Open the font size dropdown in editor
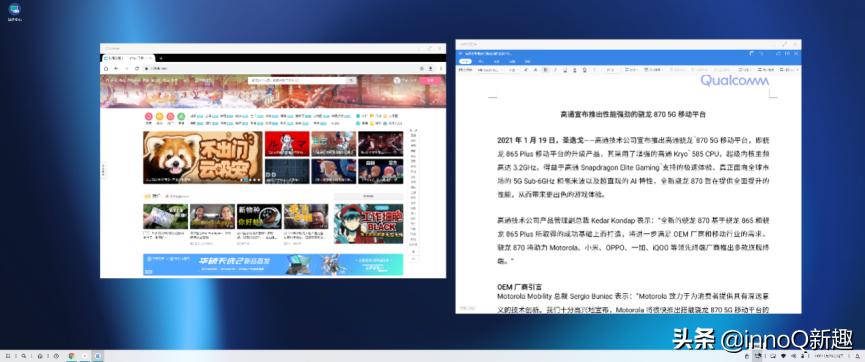The width and height of the screenshot is (865, 362). coord(513,70)
